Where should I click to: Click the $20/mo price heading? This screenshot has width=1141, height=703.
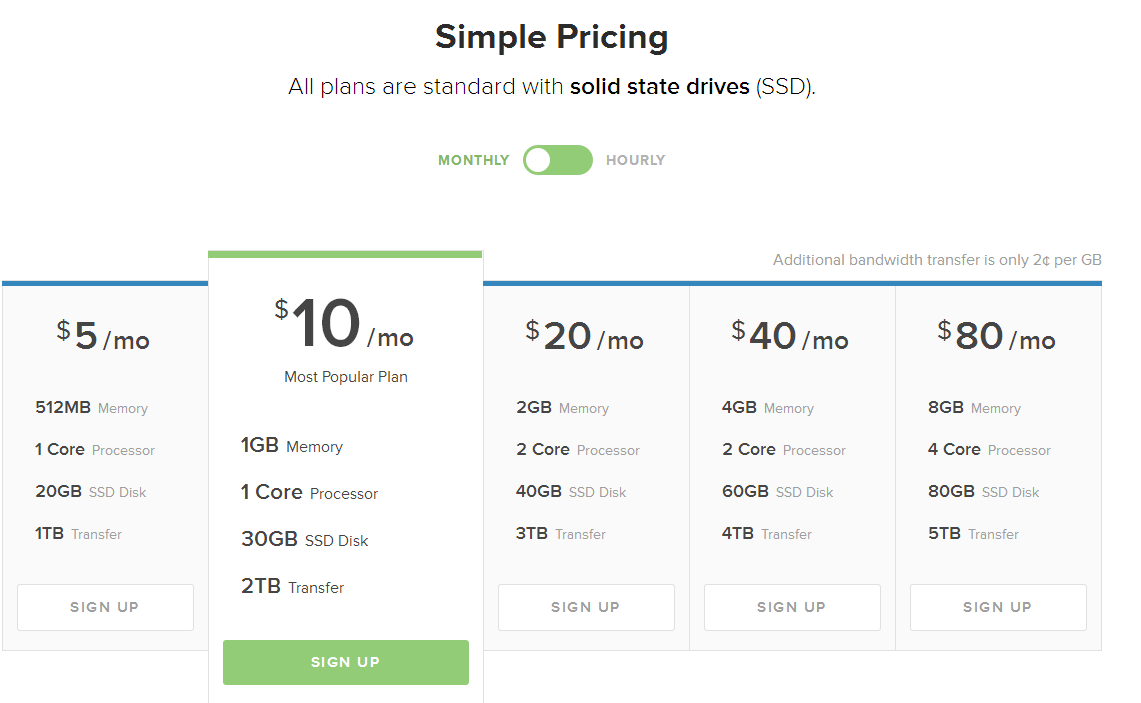pos(584,336)
